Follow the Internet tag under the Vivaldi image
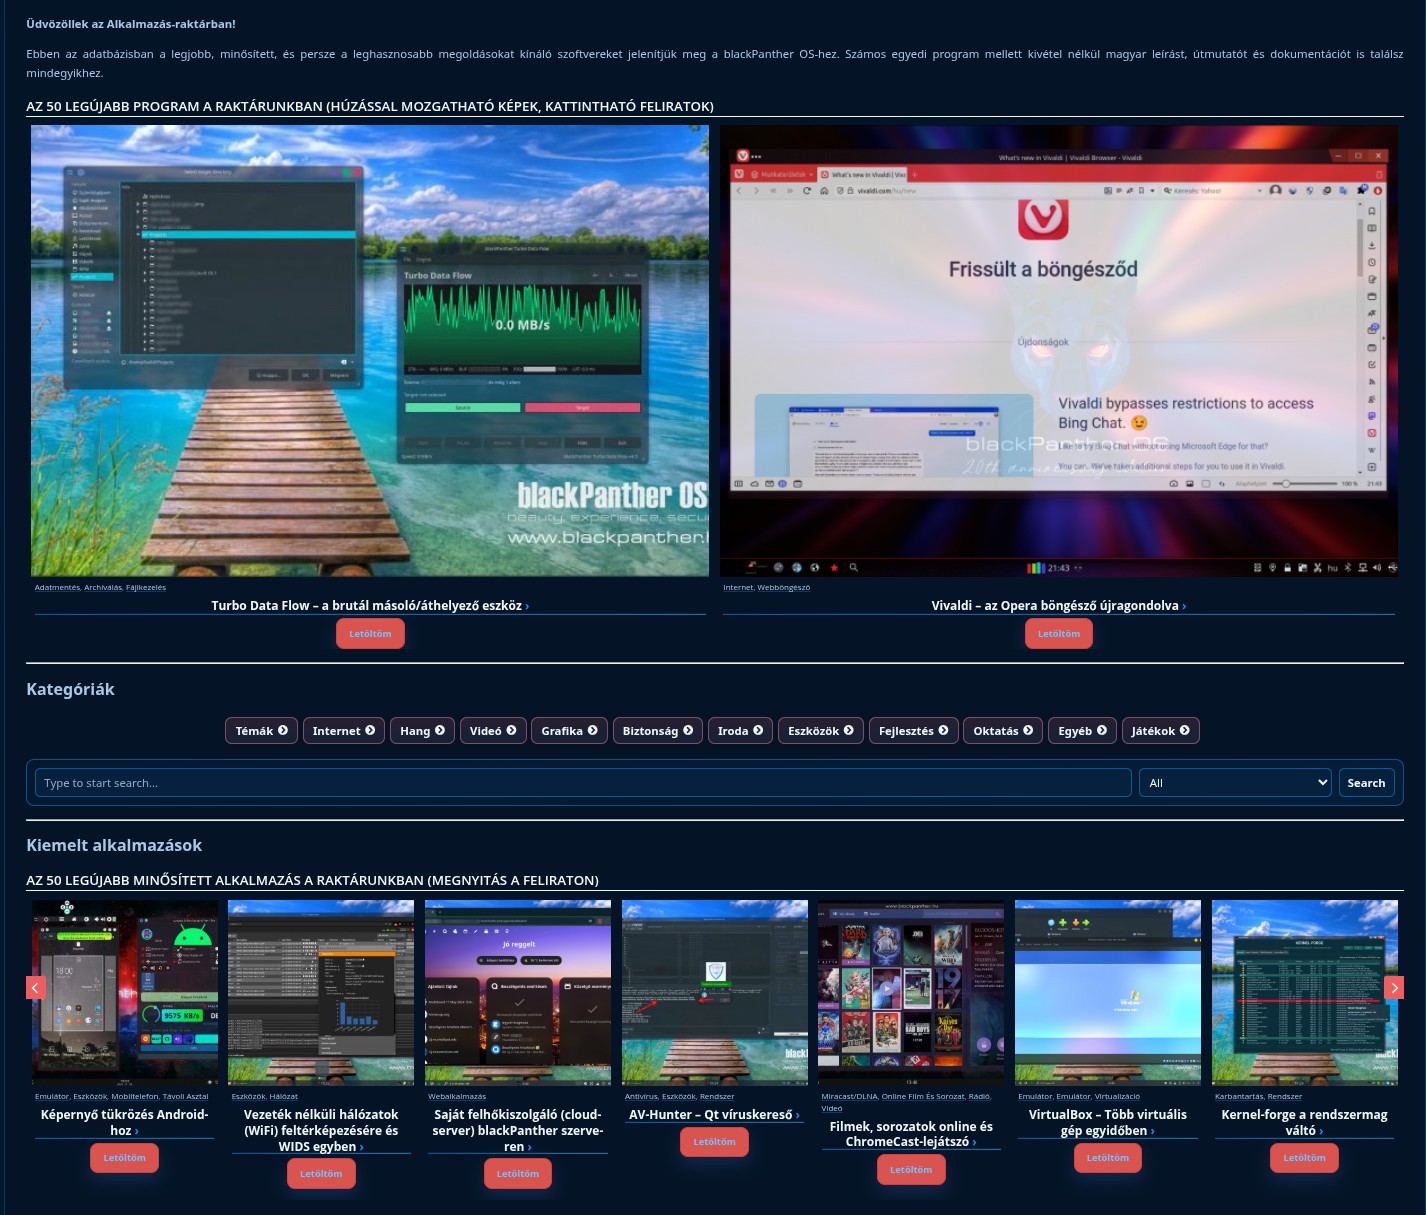1426x1215 pixels. [738, 588]
